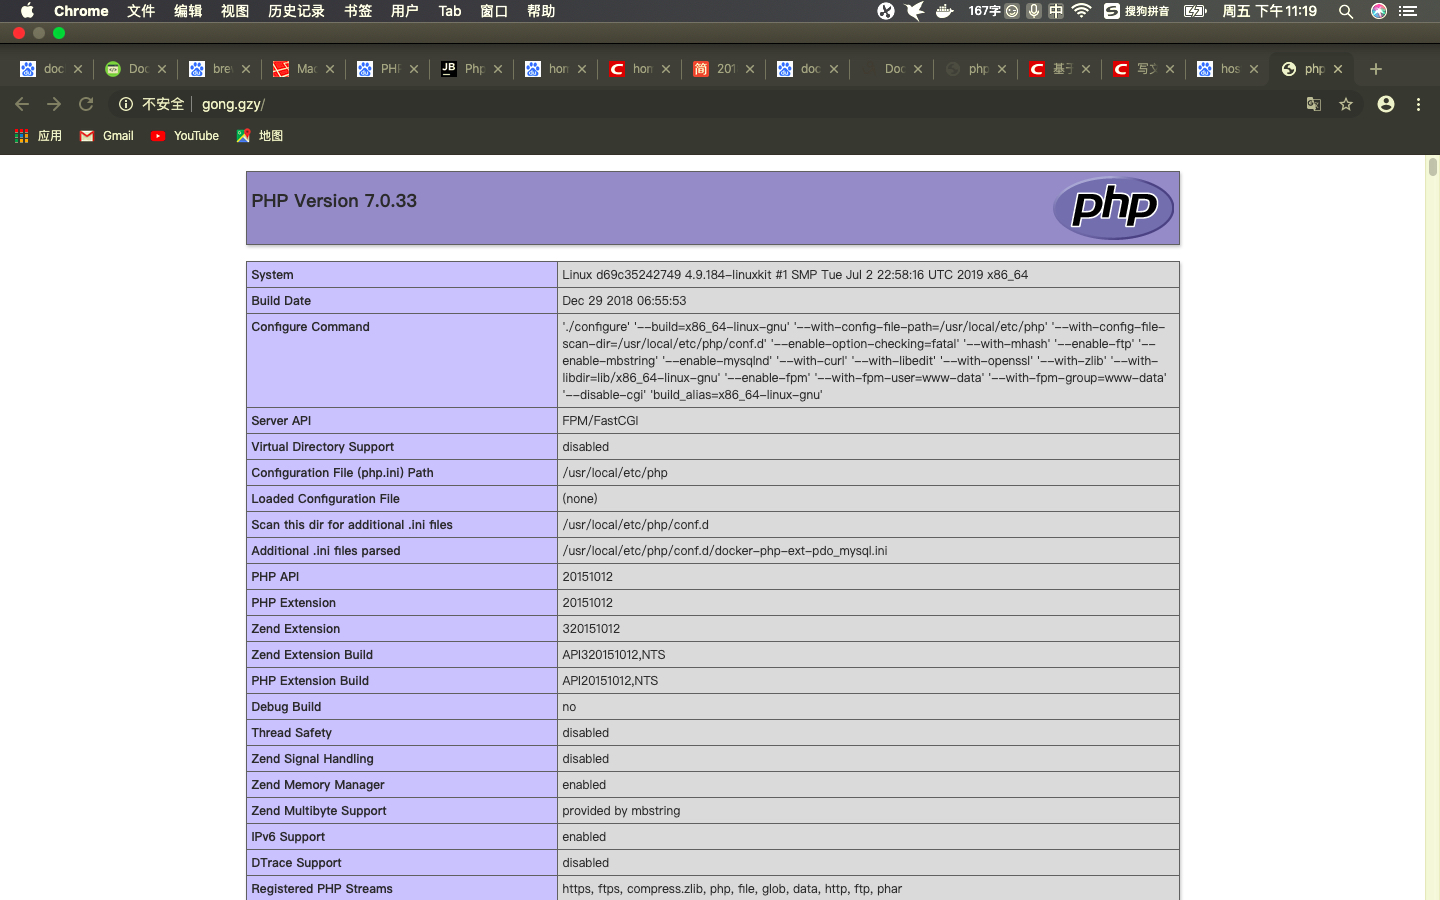This screenshot has width=1440, height=900.
Task: Open the YouTube bookmark
Action: [185, 136]
